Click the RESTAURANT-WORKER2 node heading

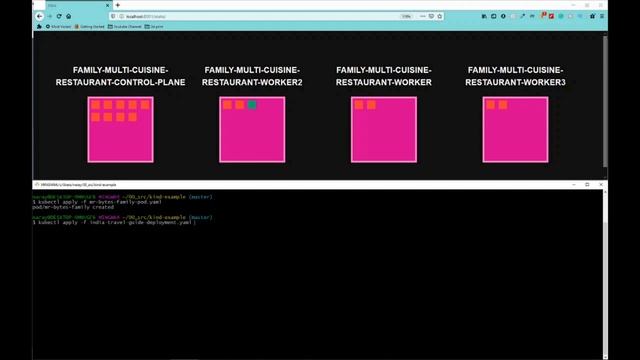tap(252, 76)
